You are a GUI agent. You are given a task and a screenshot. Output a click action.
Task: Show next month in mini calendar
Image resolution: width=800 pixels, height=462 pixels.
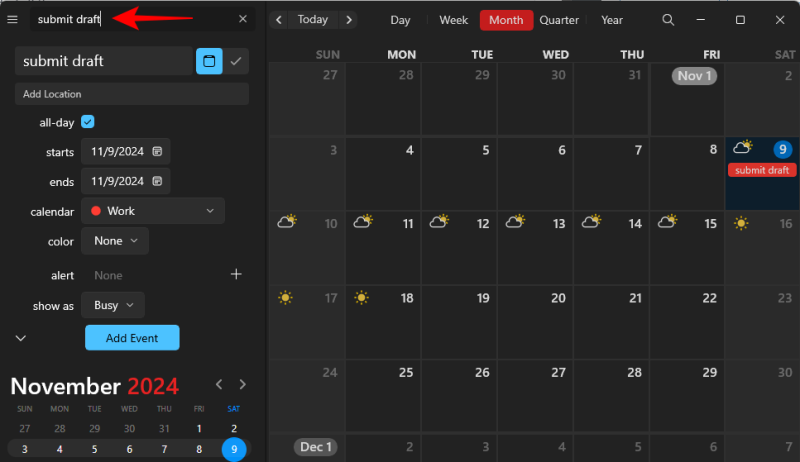[242, 384]
